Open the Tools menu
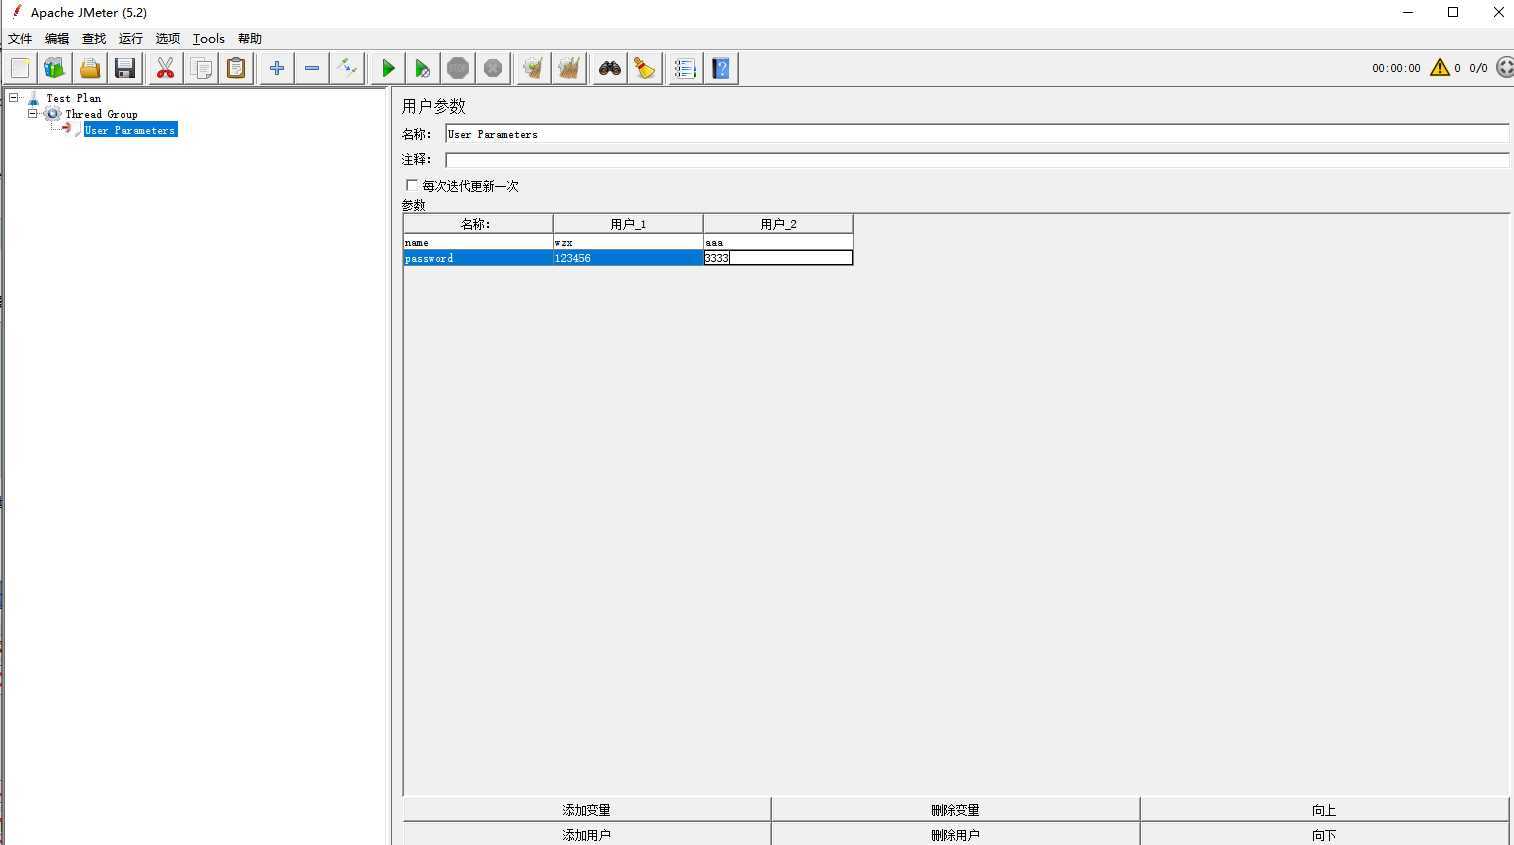1514x845 pixels. [x=209, y=39]
